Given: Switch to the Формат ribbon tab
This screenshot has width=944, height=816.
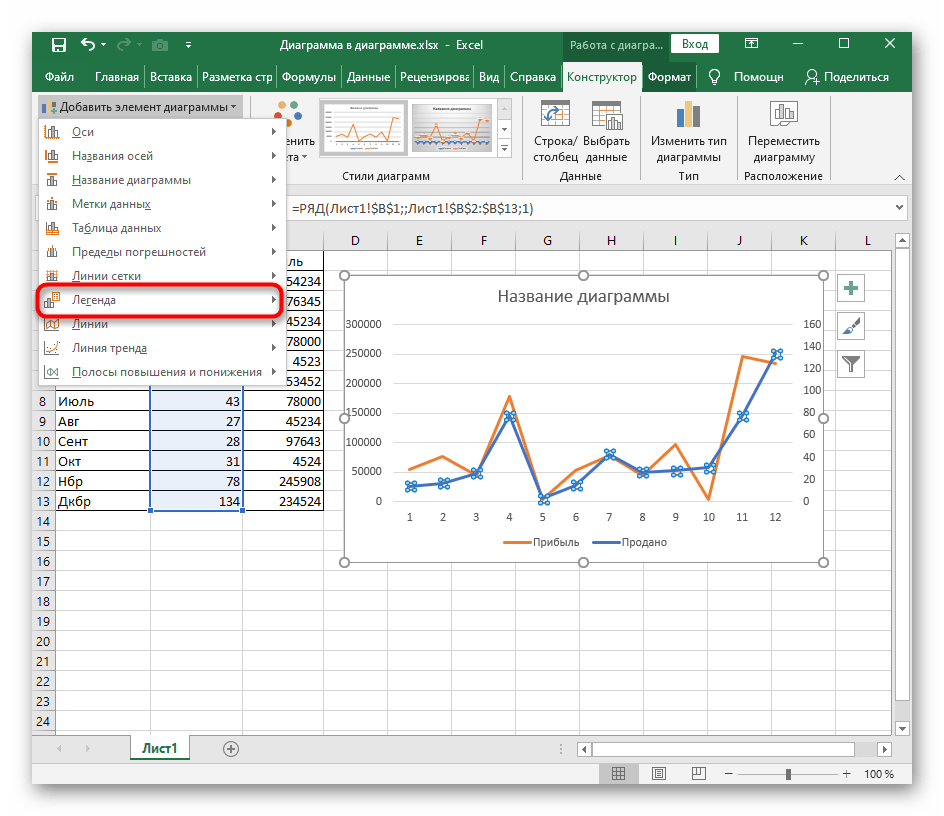Looking at the screenshot, I should [x=668, y=77].
